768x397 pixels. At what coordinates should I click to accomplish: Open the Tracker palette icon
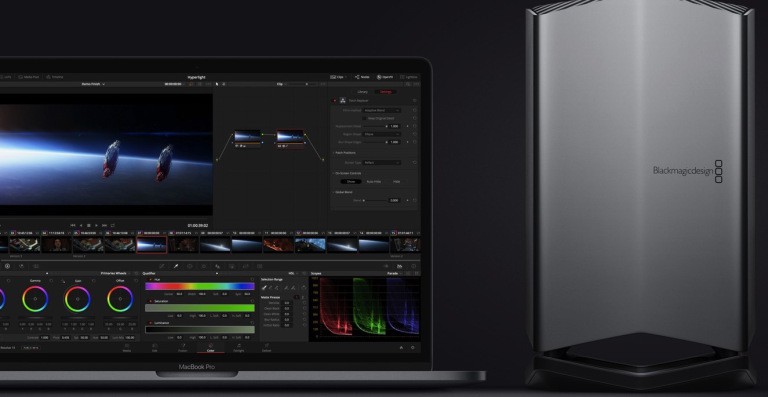[x=204, y=266]
